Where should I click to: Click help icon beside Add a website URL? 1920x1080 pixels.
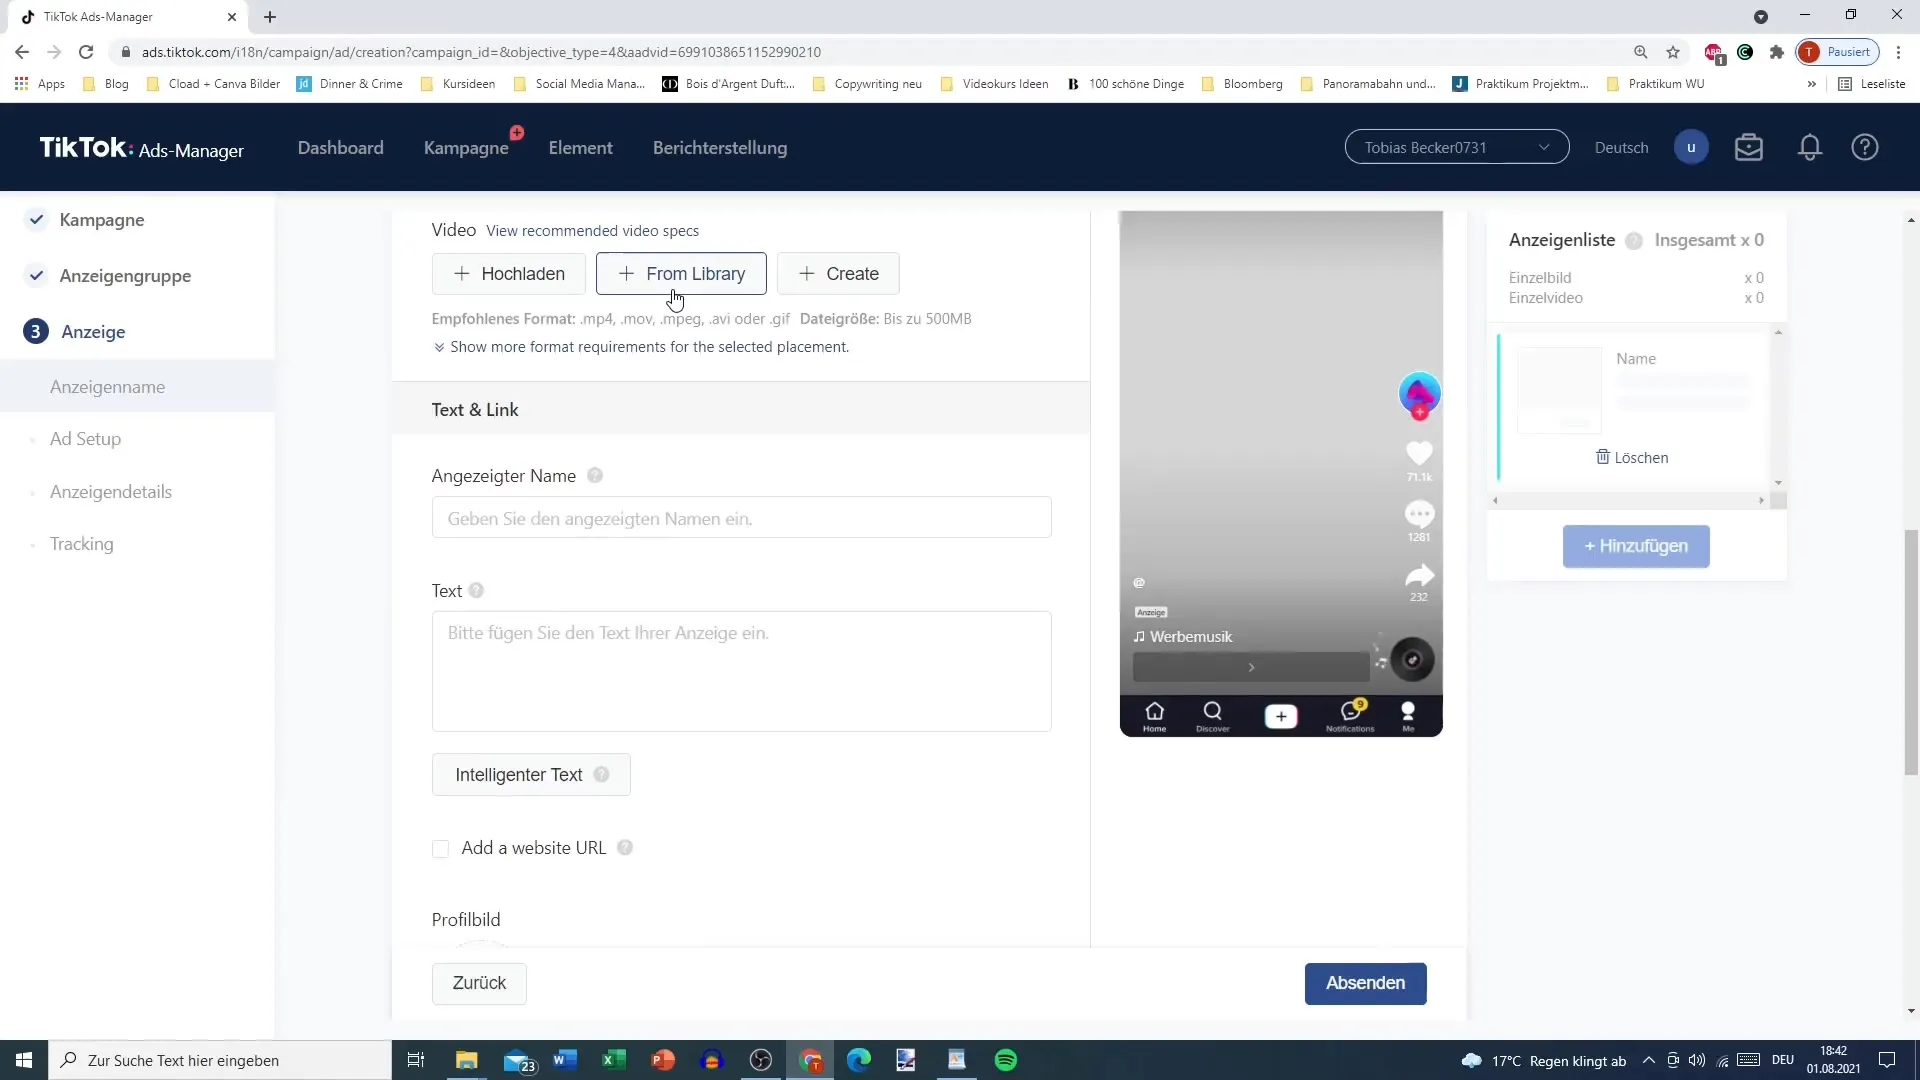[x=625, y=848]
